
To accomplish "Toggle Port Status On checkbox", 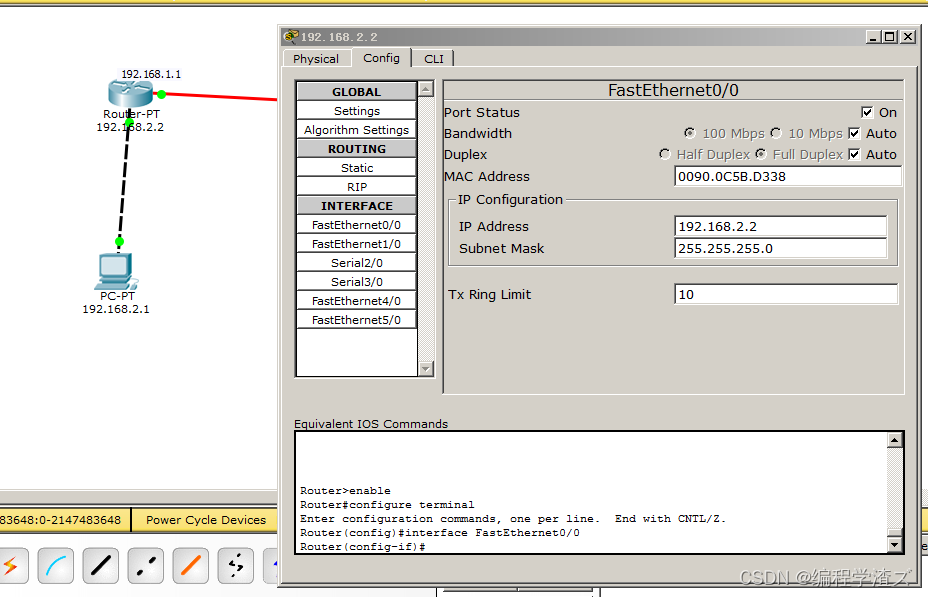I will [x=867, y=113].
